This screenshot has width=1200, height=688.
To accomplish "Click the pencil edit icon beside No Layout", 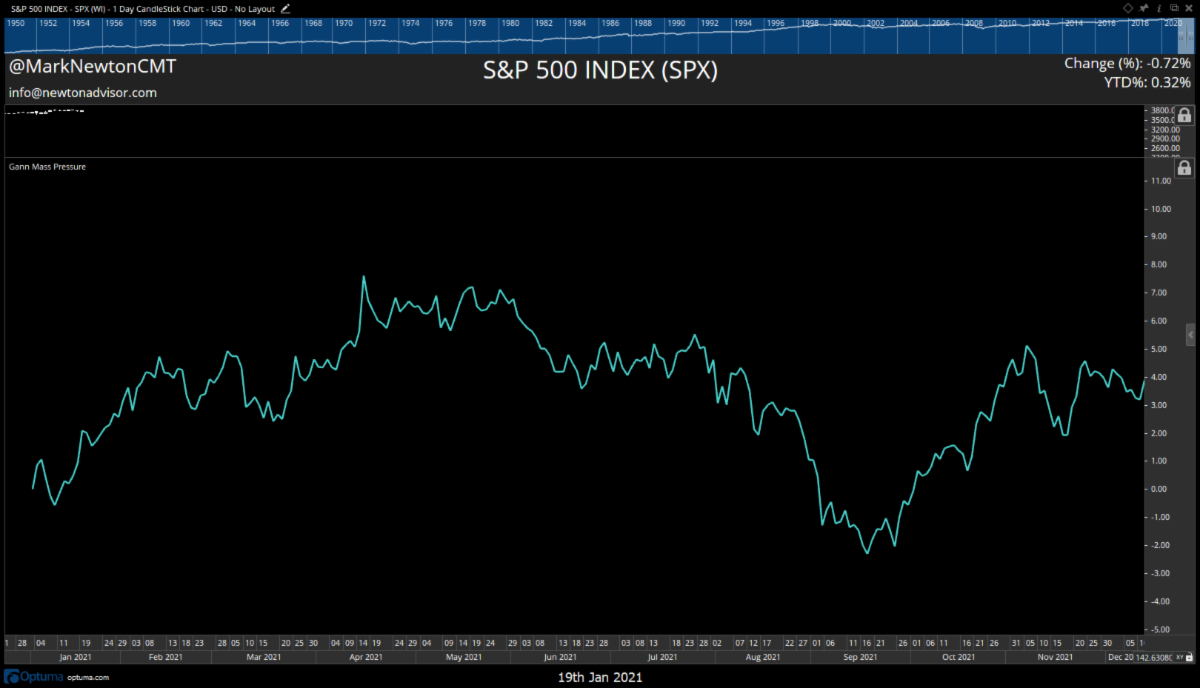I will point(286,8).
